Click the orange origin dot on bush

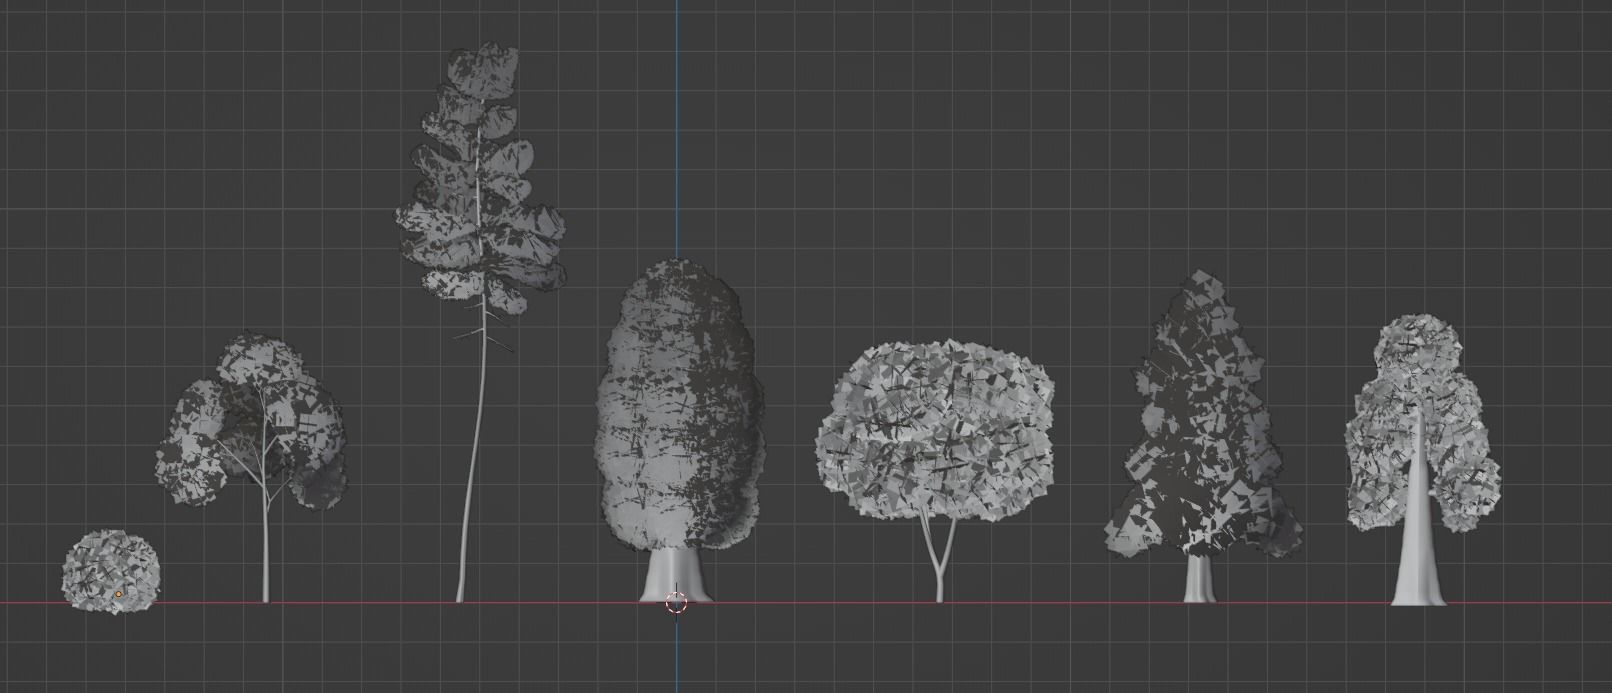[x=118, y=594]
